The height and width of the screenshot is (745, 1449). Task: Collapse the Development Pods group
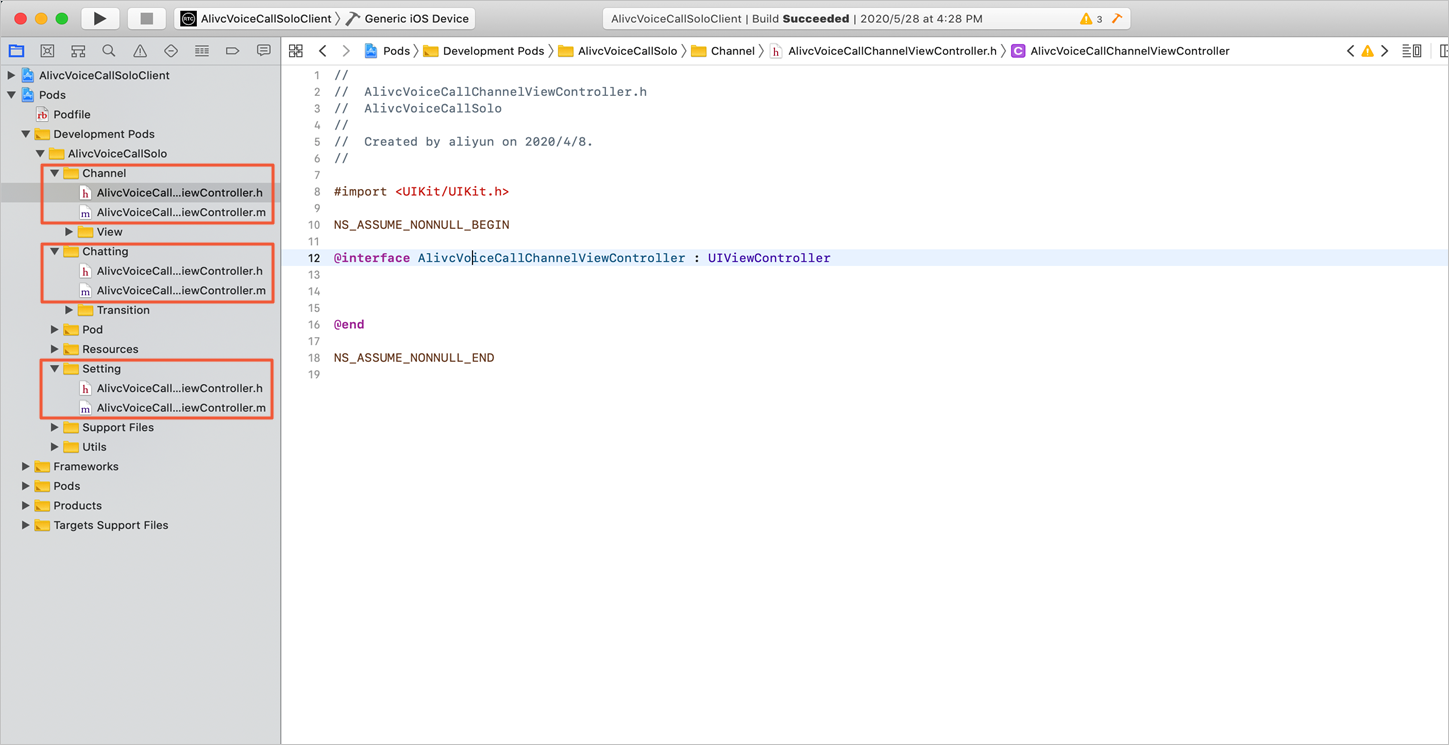tap(26, 134)
